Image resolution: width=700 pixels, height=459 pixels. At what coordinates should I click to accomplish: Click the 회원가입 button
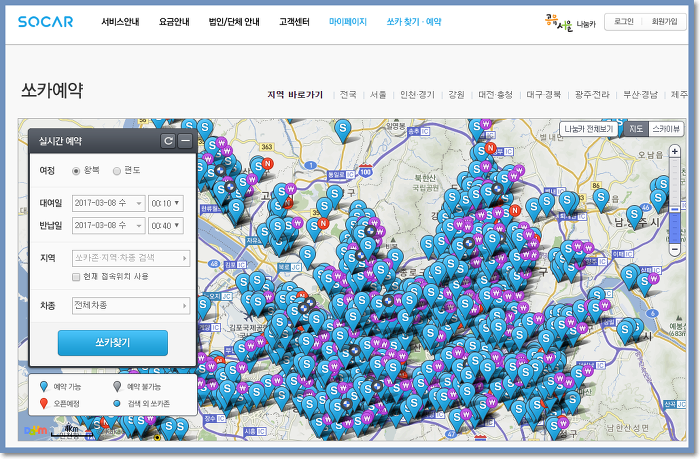point(664,21)
